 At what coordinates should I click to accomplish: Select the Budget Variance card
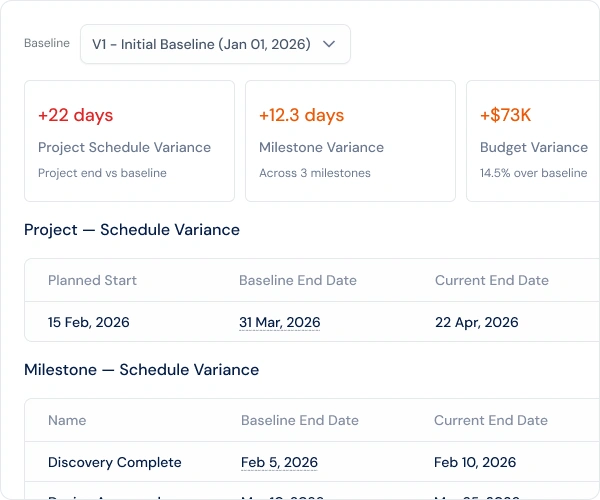coord(533,141)
